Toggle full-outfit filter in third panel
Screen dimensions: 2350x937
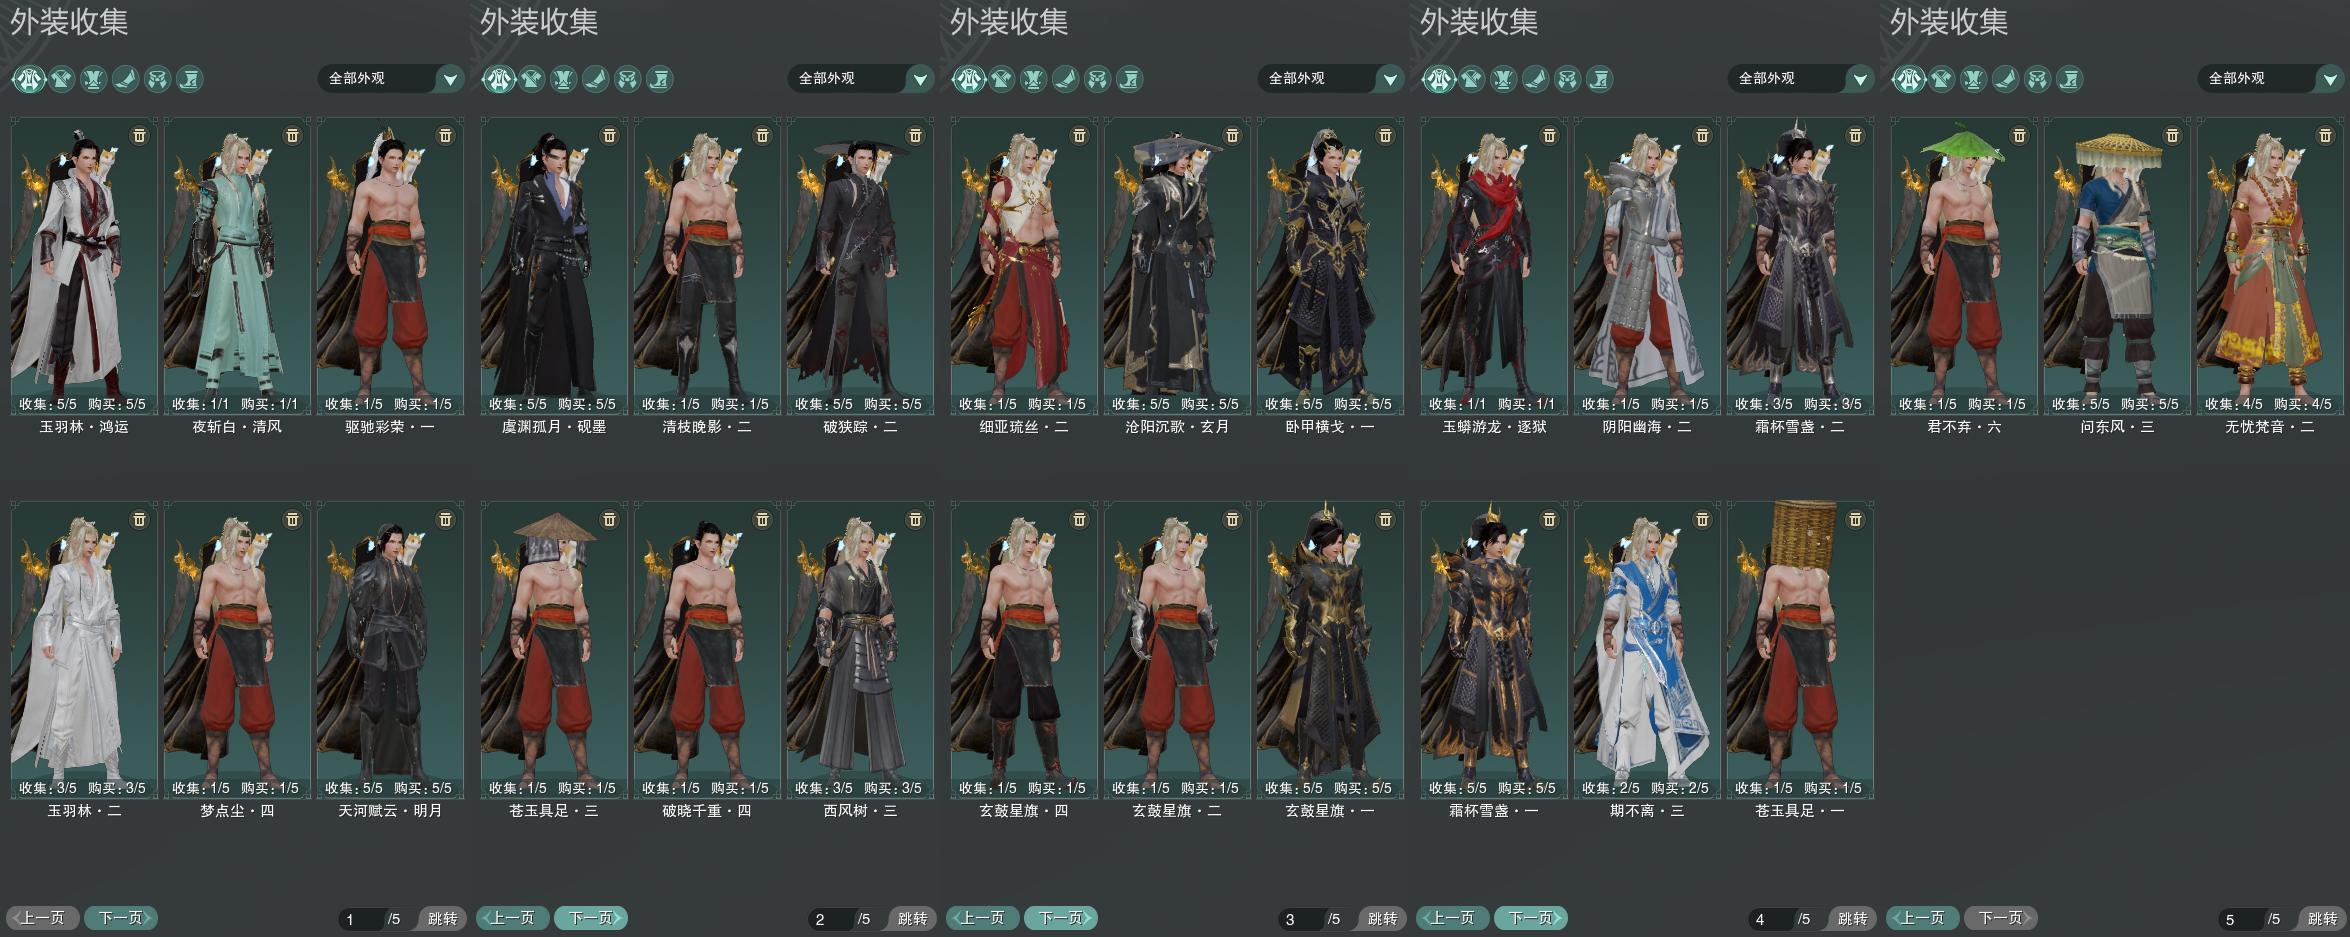(x=969, y=78)
